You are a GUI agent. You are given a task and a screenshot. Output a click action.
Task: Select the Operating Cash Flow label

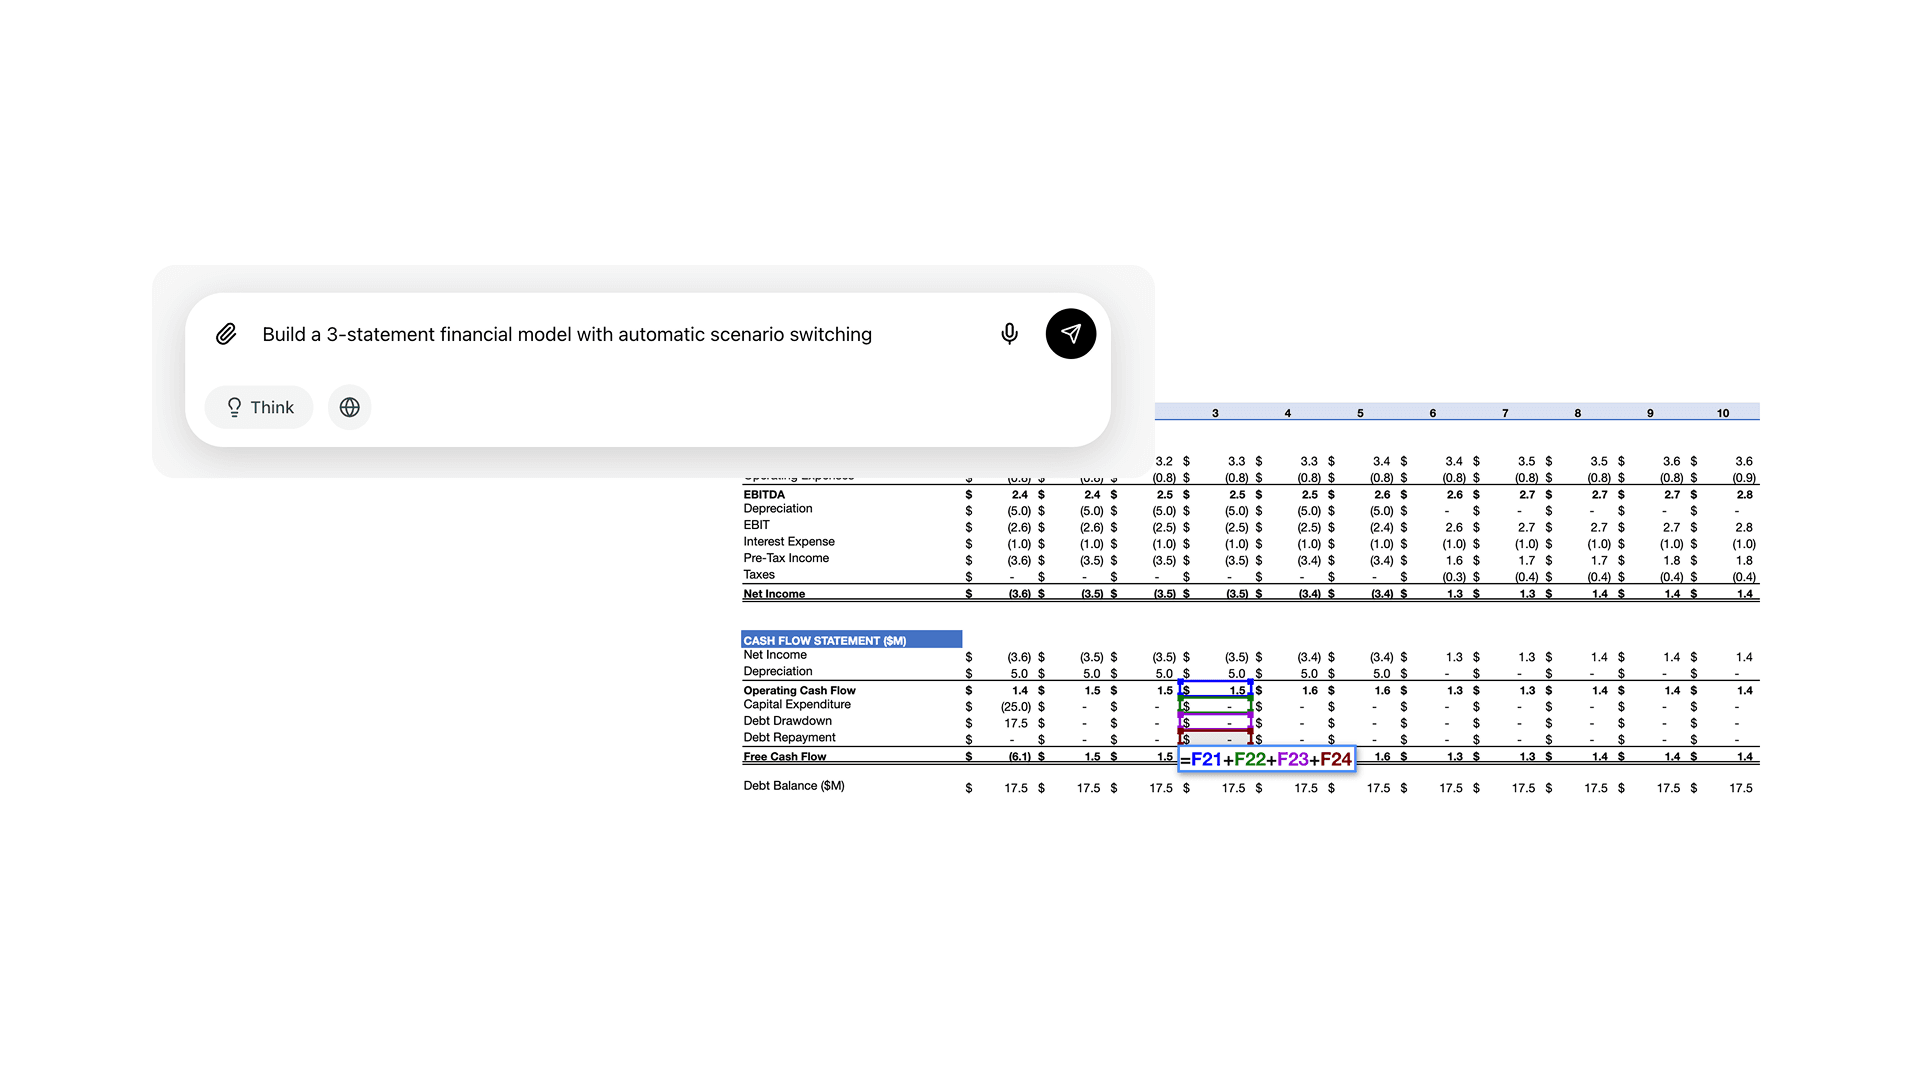tap(799, 690)
